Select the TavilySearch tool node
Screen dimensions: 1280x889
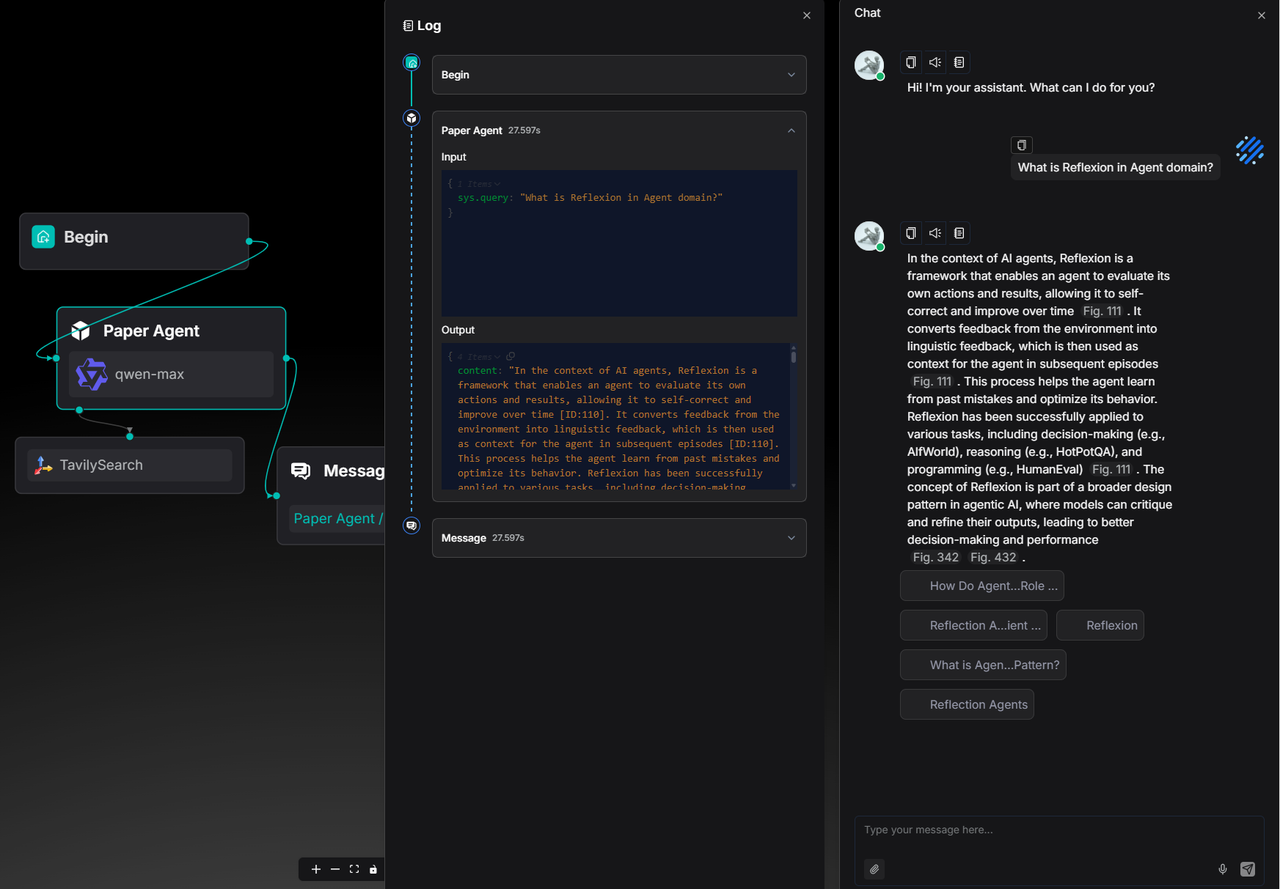click(x=130, y=465)
